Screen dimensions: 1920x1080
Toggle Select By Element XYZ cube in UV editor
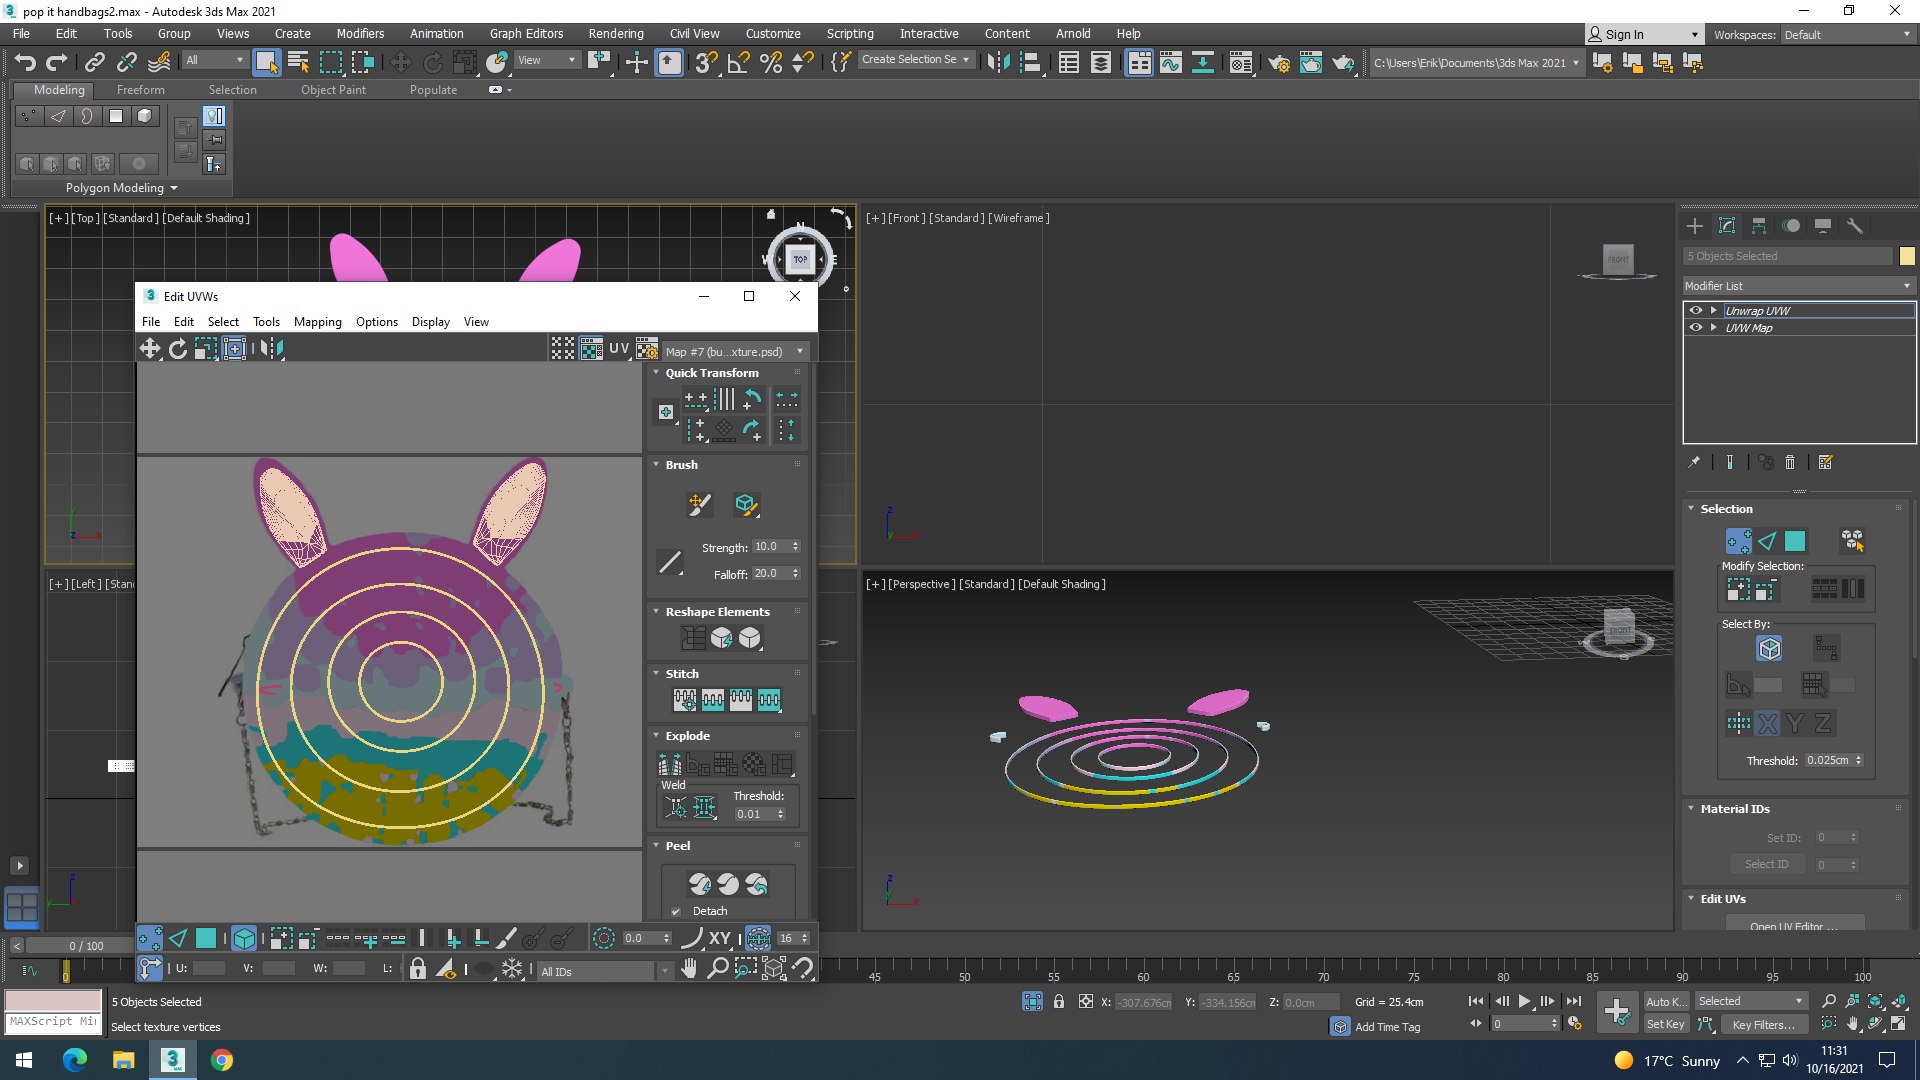coord(244,938)
